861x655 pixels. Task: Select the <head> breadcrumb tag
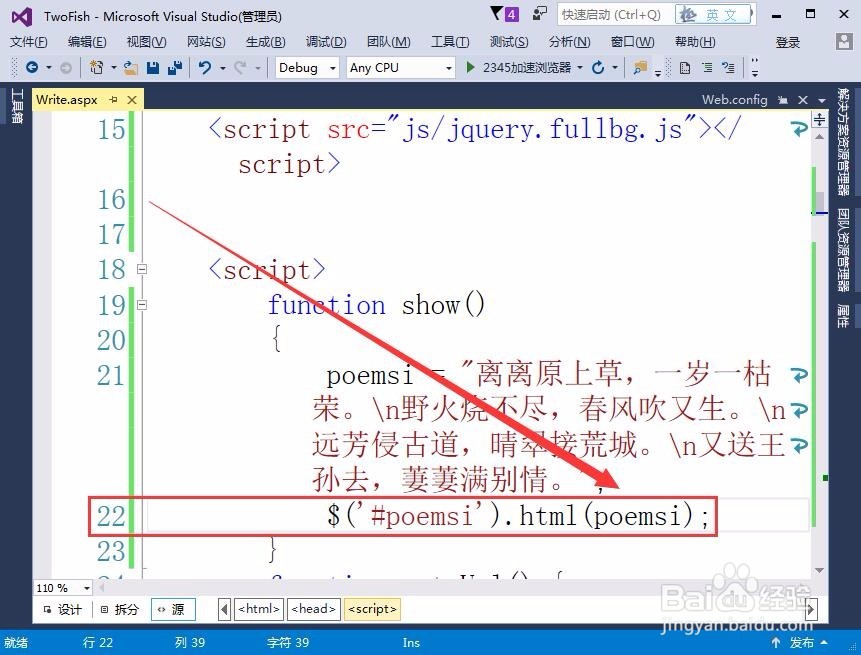coord(314,609)
